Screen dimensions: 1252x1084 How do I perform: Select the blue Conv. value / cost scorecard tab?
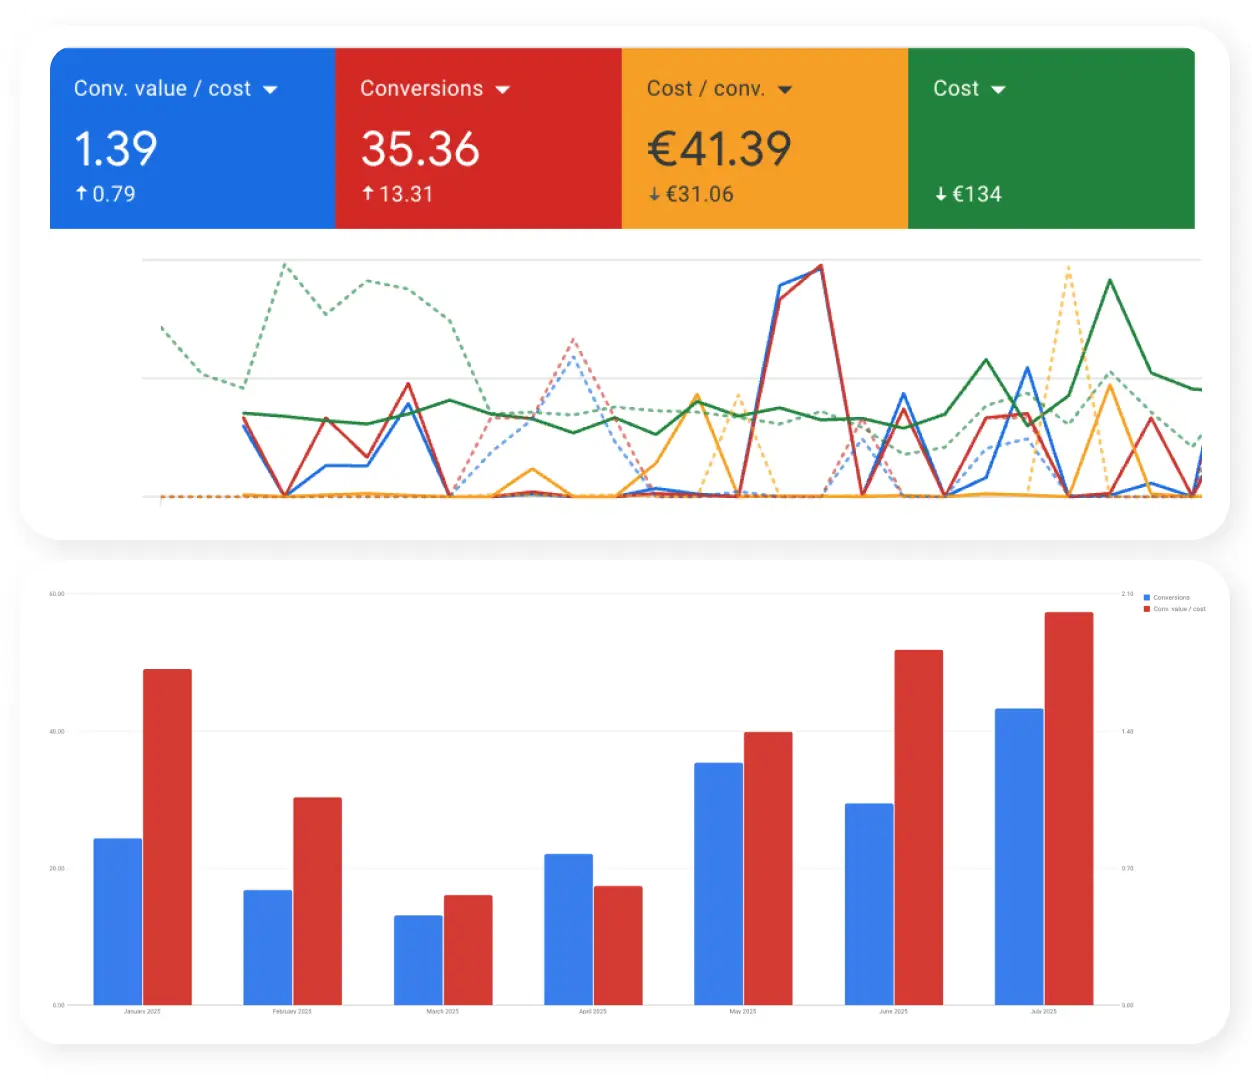click(x=192, y=138)
